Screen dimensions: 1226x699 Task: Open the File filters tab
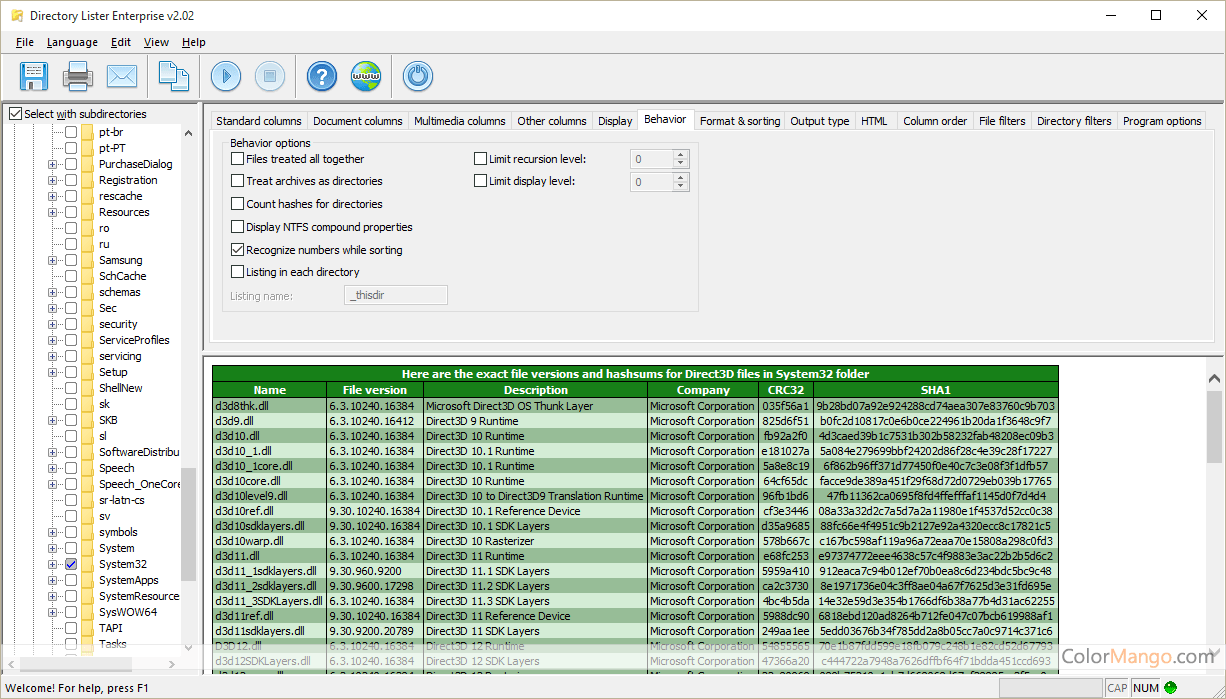(1001, 121)
